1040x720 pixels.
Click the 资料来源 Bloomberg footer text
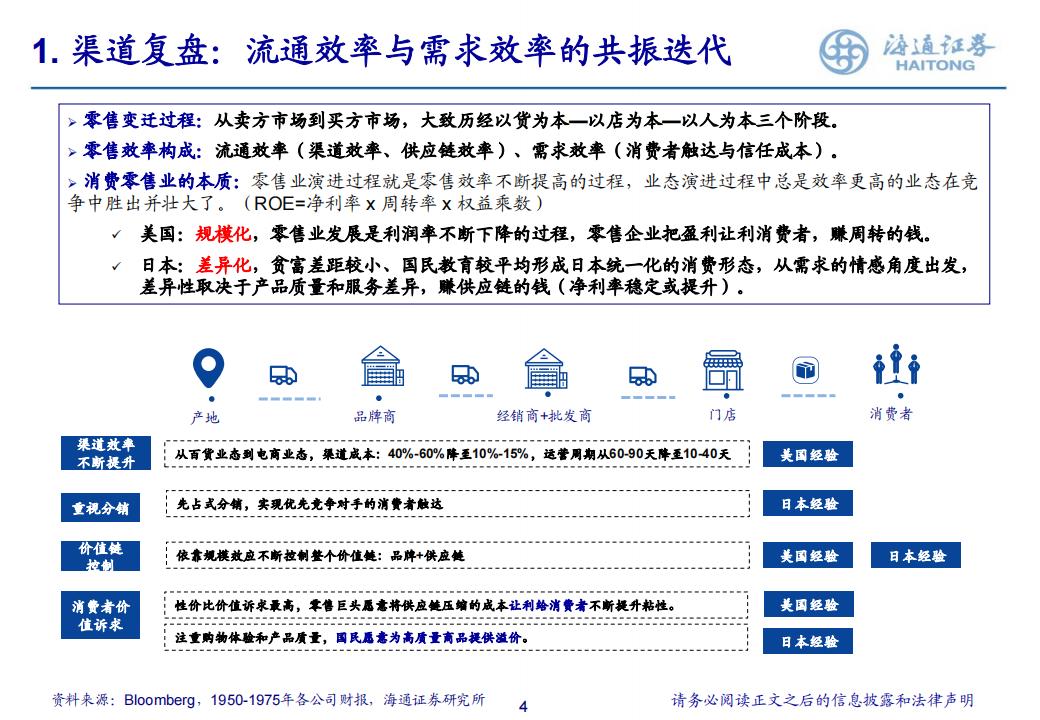tap(269, 699)
